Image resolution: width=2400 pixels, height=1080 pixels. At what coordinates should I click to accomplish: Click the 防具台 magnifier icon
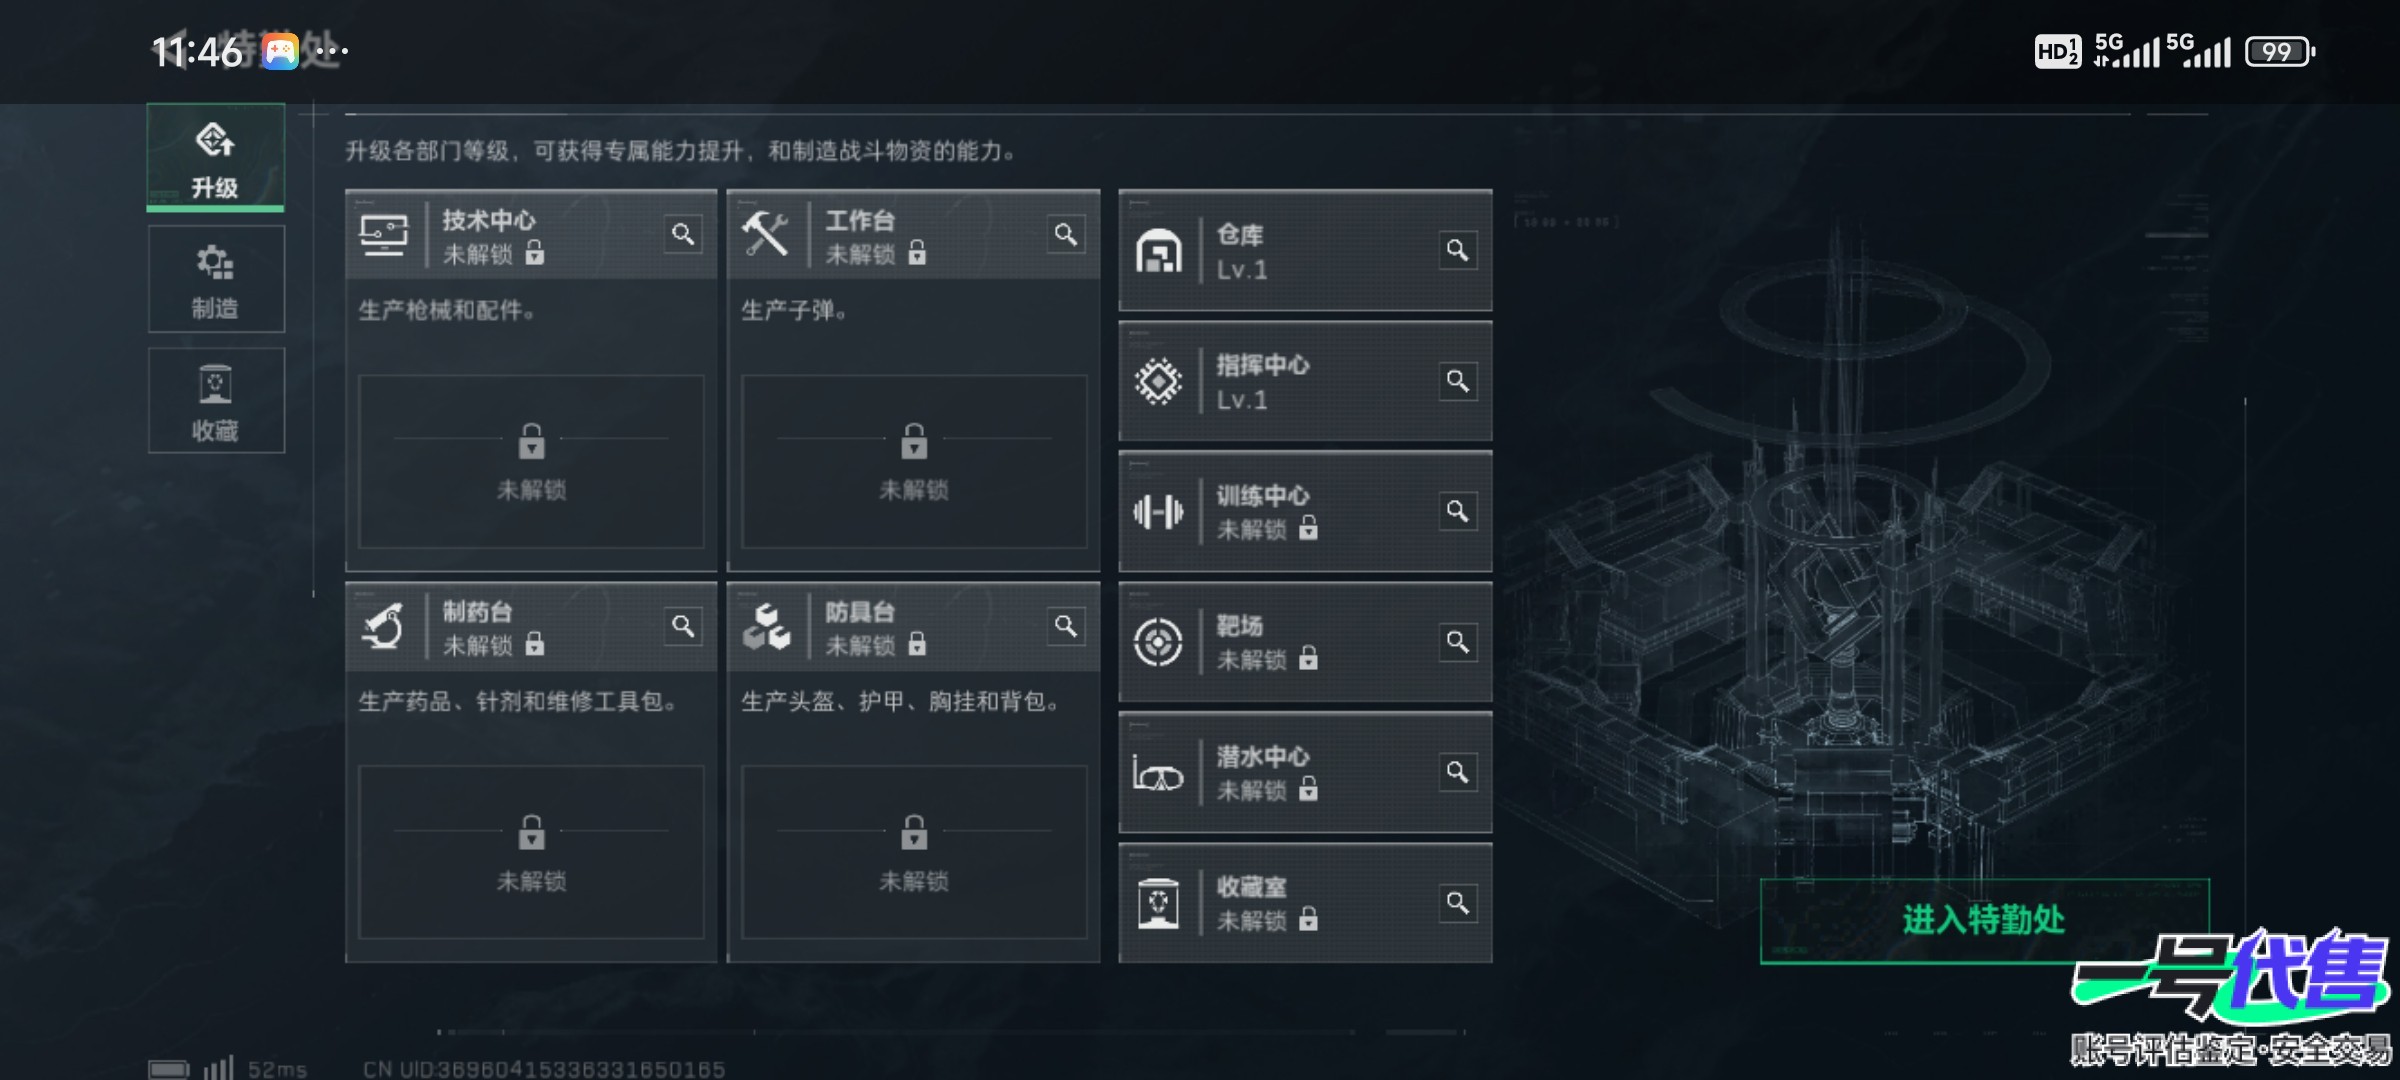1066,626
